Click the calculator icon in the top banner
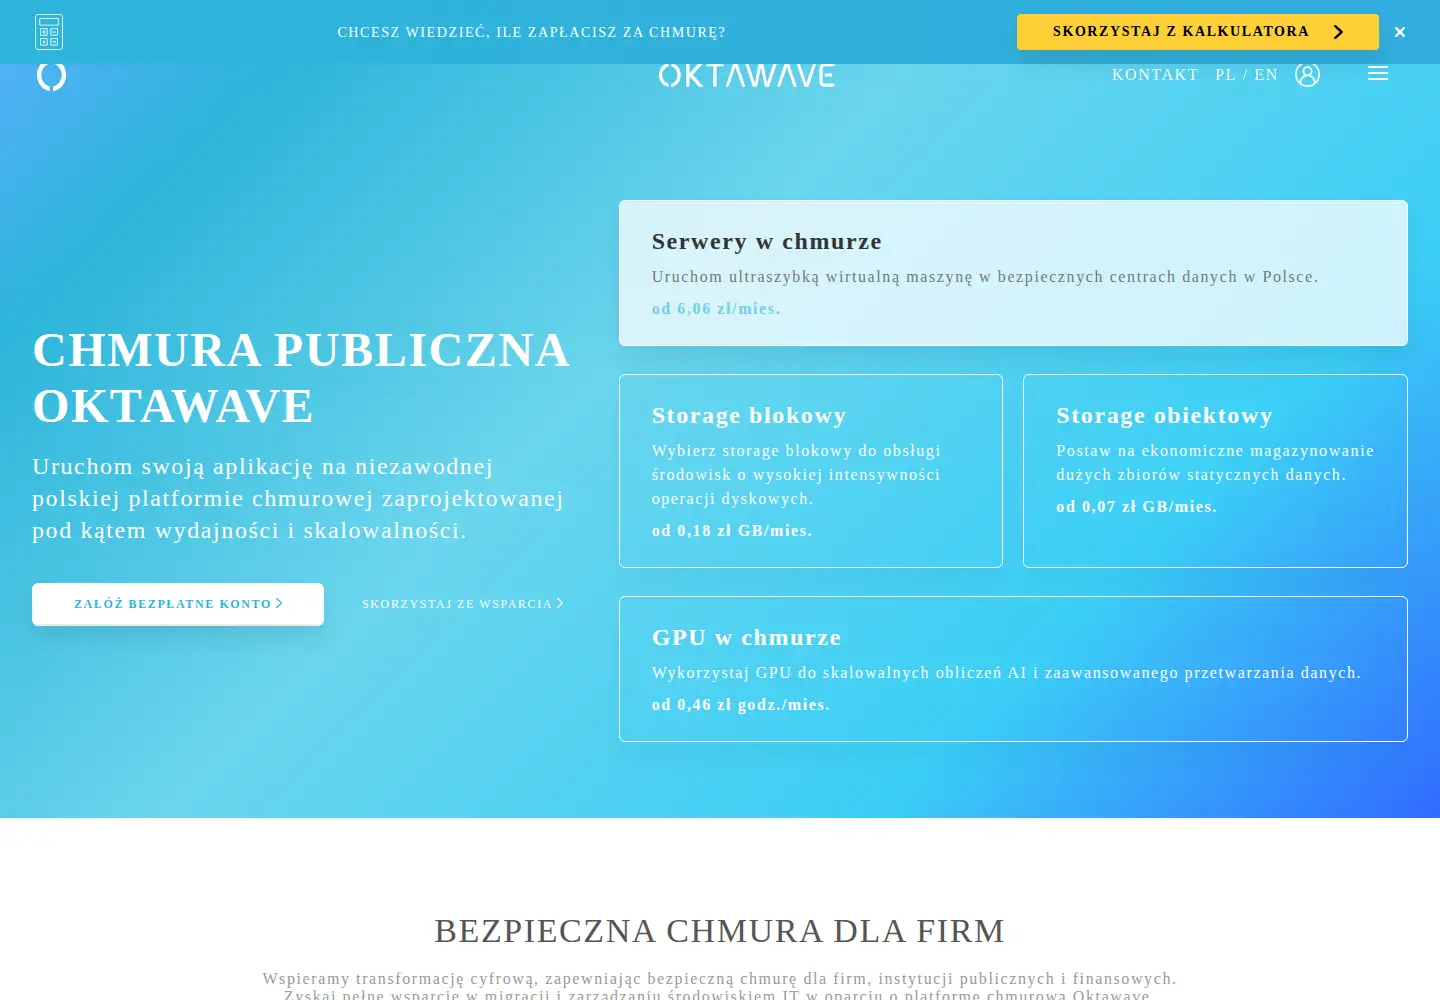Image resolution: width=1440 pixels, height=1000 pixels. point(49,32)
